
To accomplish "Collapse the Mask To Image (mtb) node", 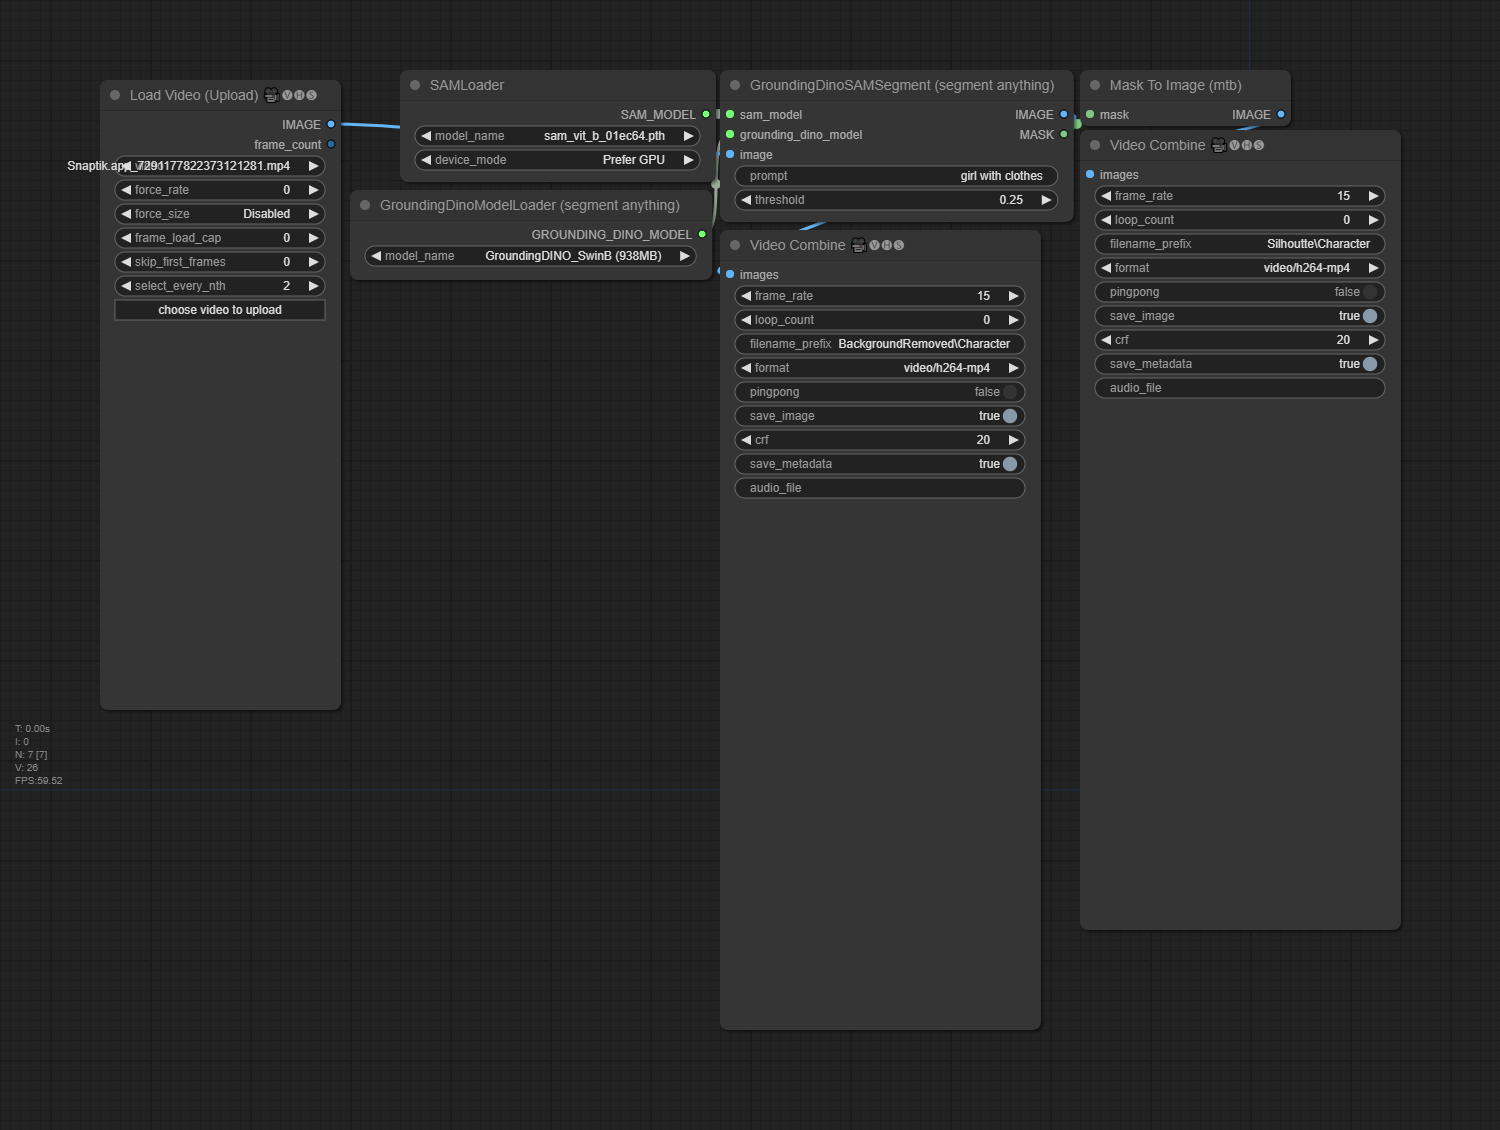I will point(1095,85).
